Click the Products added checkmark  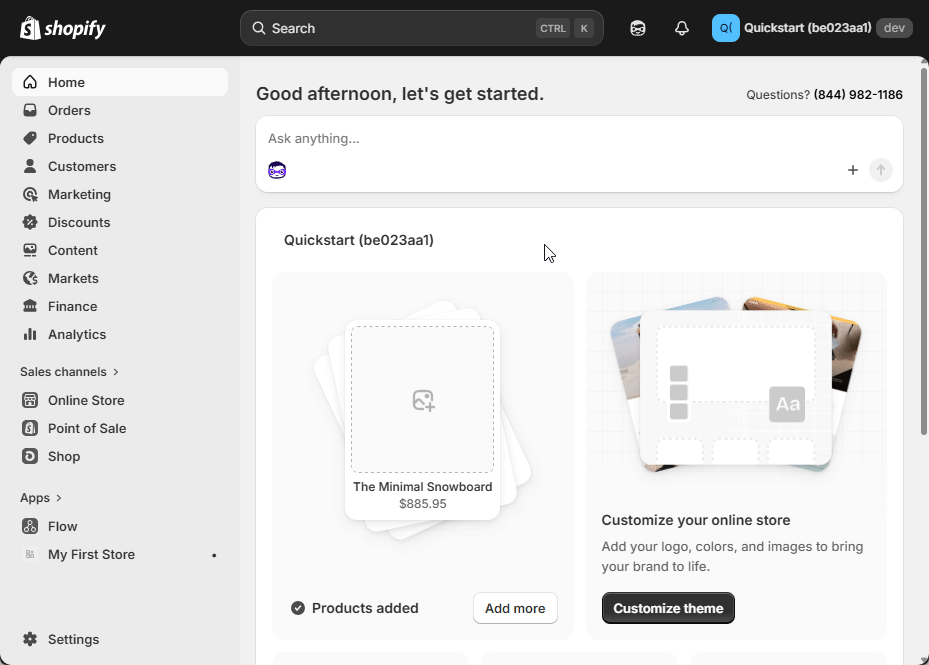(298, 608)
